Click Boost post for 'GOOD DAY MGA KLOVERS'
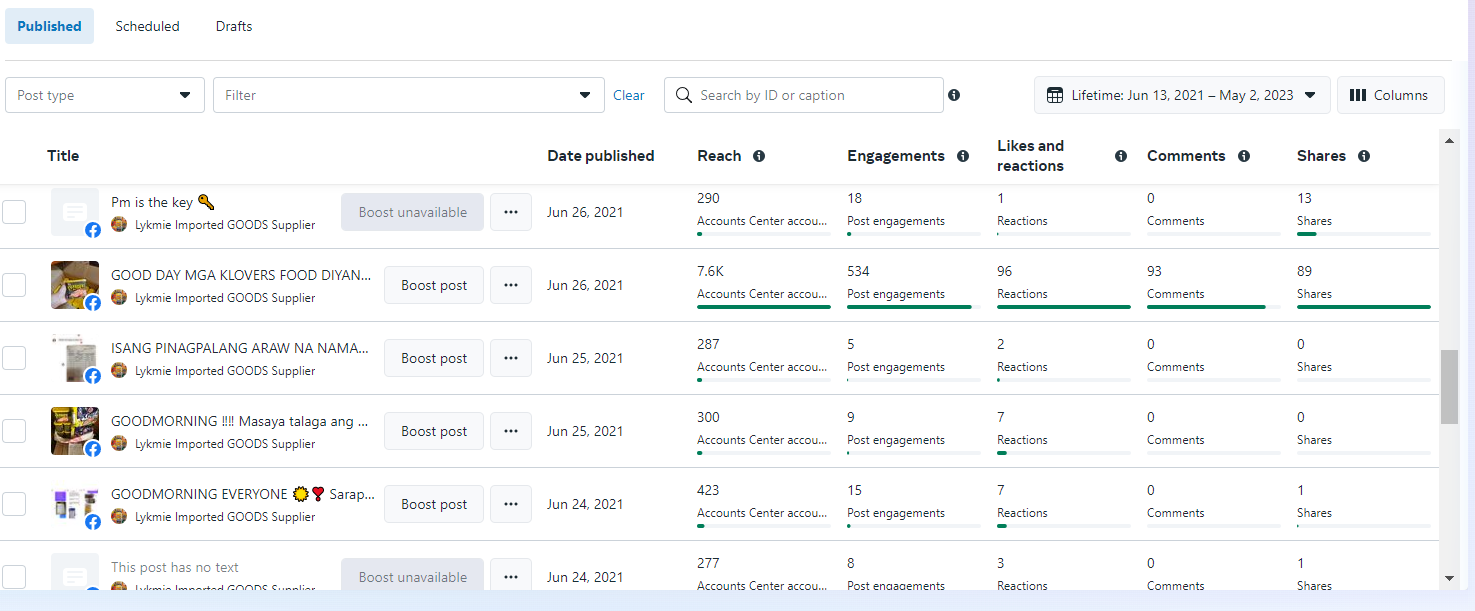 (x=434, y=285)
